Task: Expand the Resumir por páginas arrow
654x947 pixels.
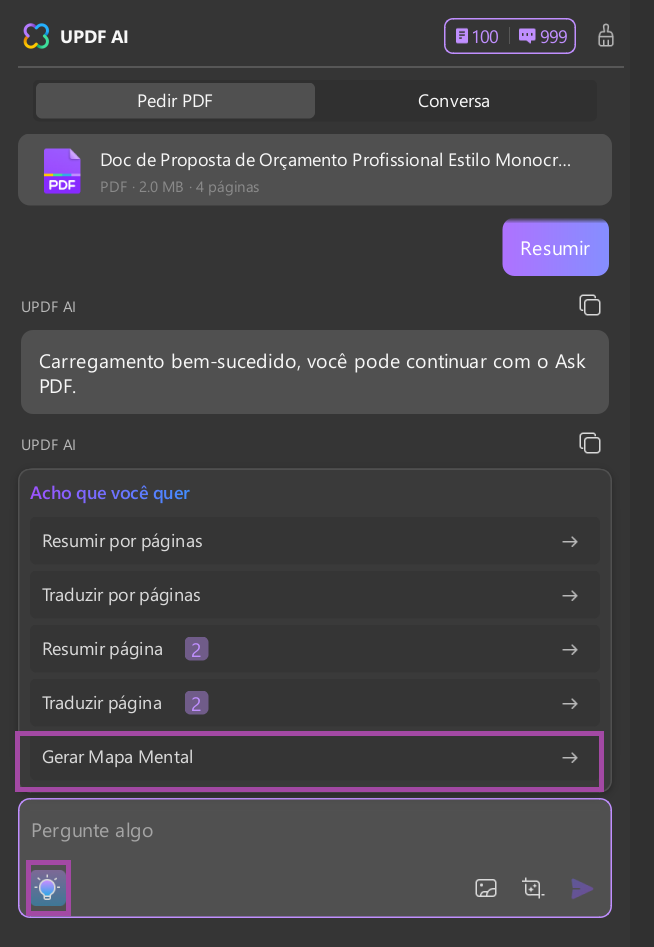Action: (569, 541)
